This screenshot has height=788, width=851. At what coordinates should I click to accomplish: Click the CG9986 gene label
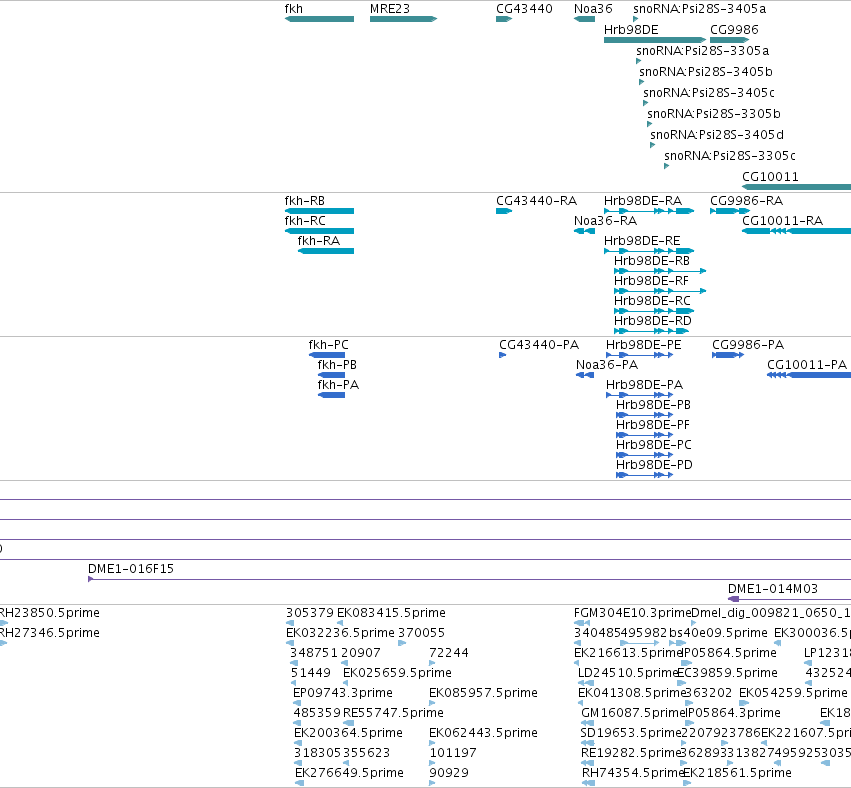tap(734, 30)
